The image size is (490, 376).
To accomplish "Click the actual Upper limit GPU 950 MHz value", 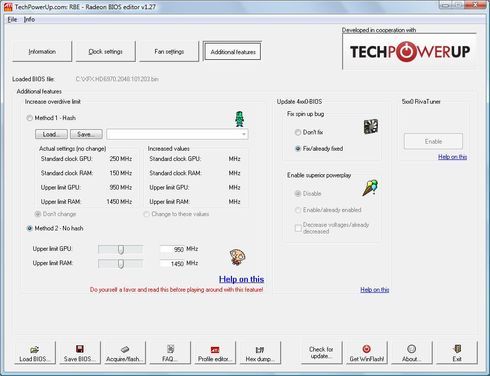I will pyautogui.click(x=121, y=188).
